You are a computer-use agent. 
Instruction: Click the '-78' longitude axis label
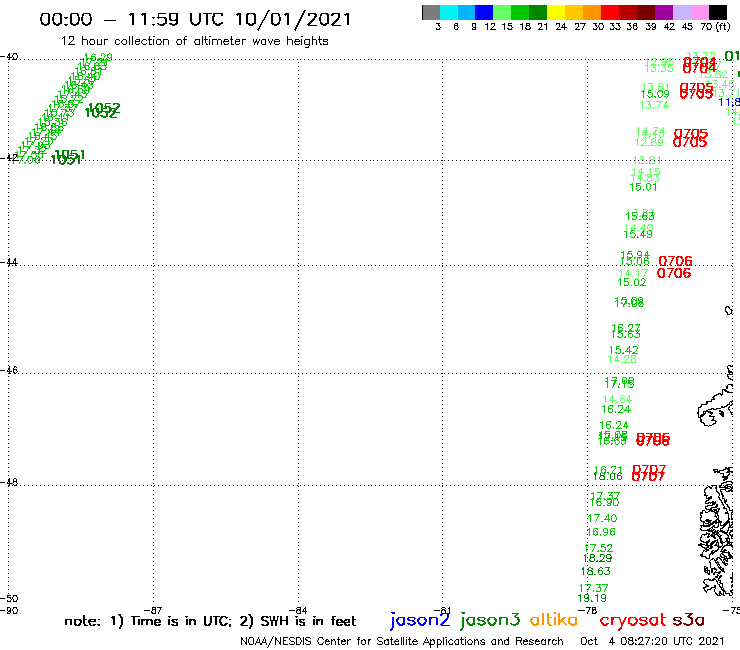588,610
